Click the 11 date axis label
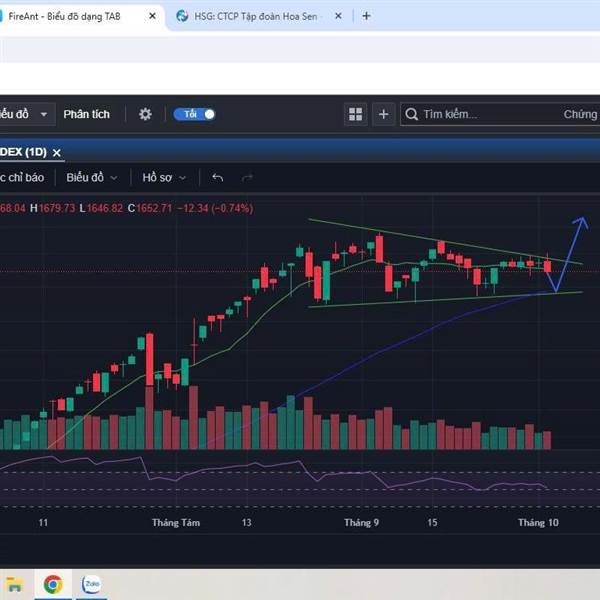Screen dimensions: 600x600 click(43, 523)
